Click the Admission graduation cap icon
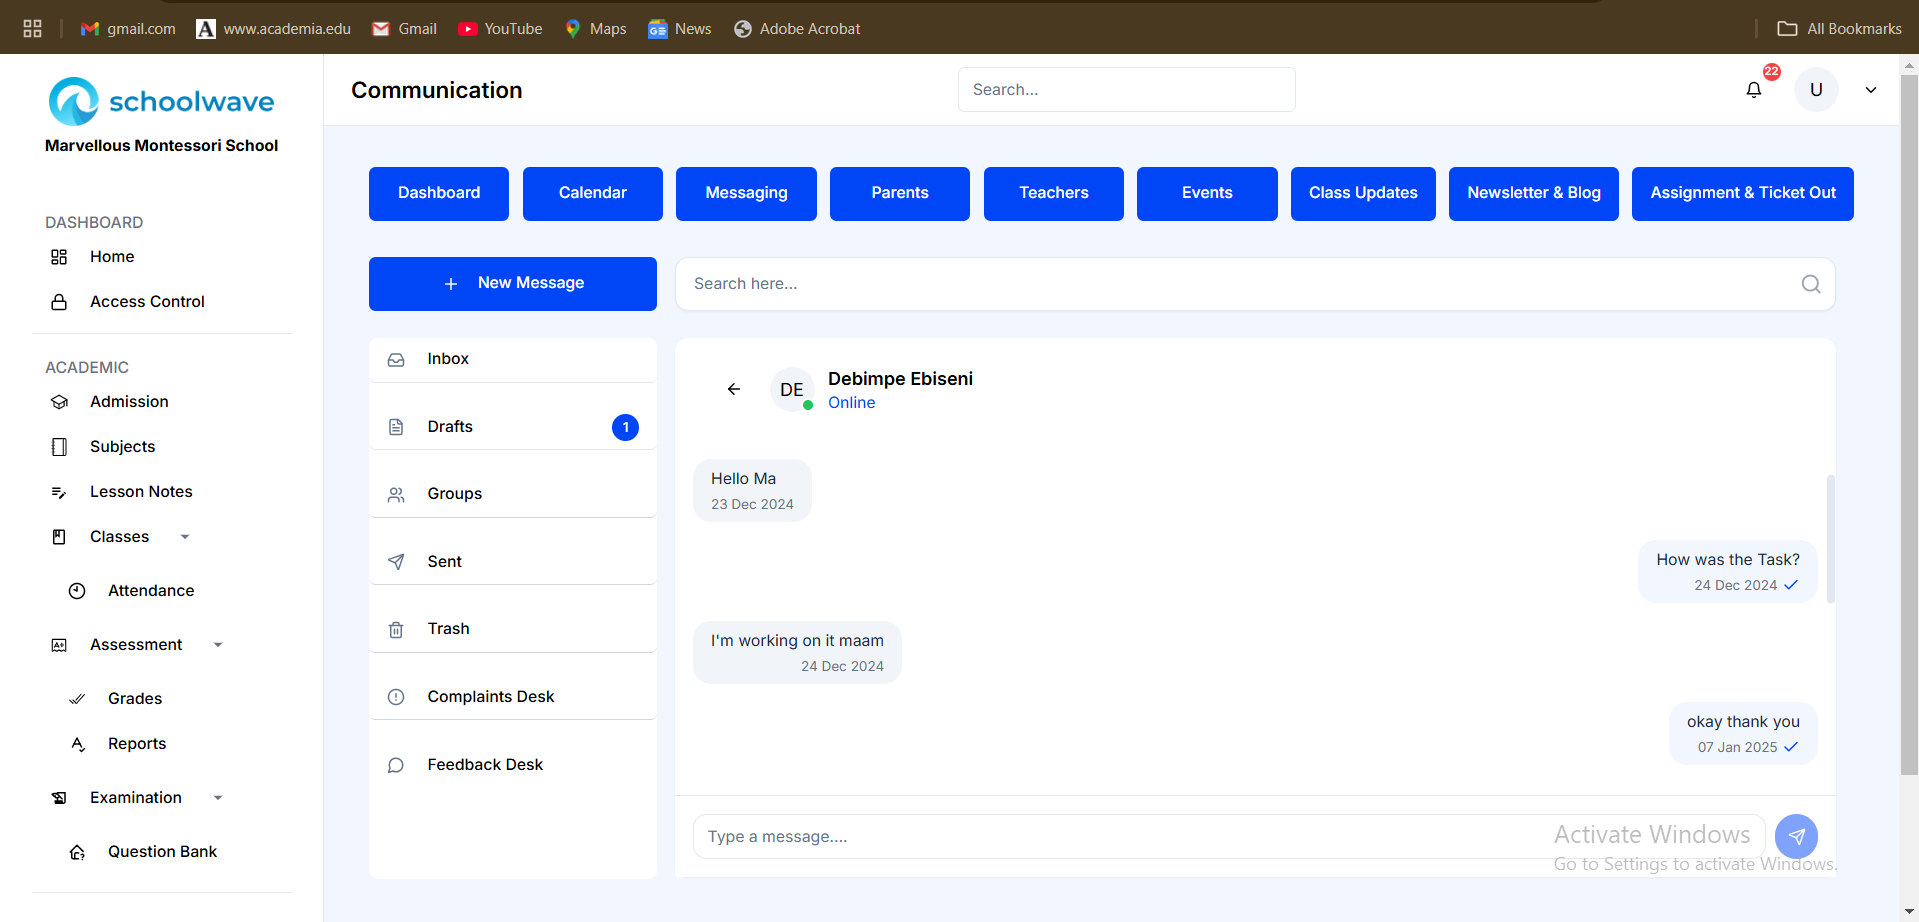 (x=59, y=402)
